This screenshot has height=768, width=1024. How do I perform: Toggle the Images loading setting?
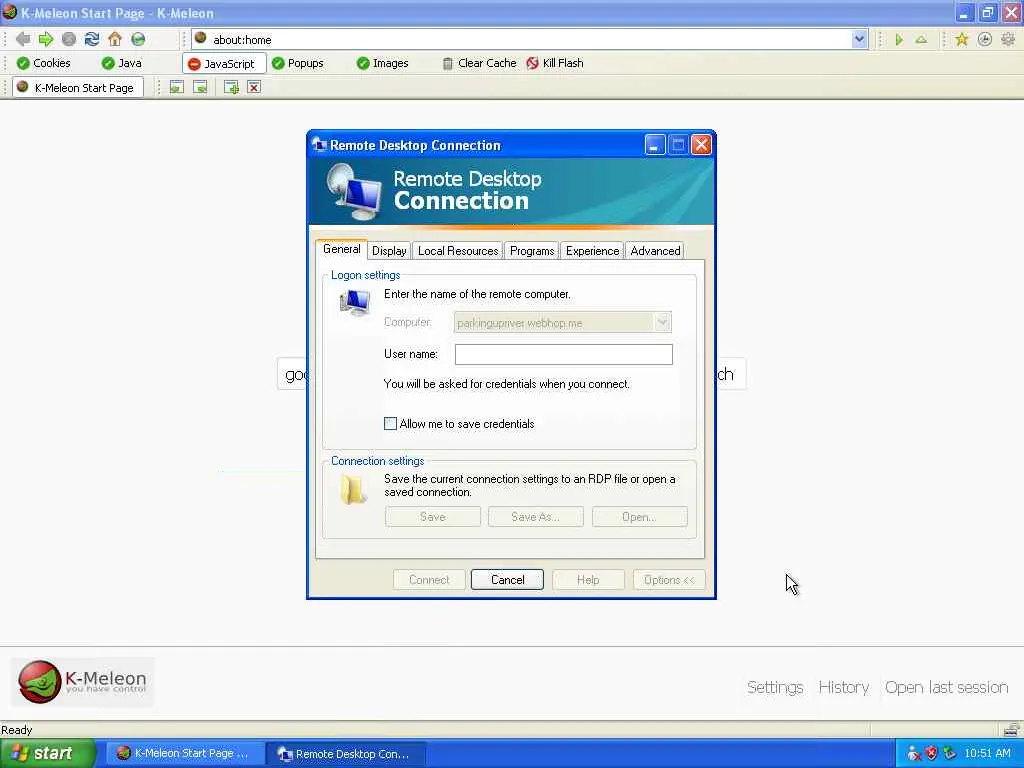(x=383, y=63)
